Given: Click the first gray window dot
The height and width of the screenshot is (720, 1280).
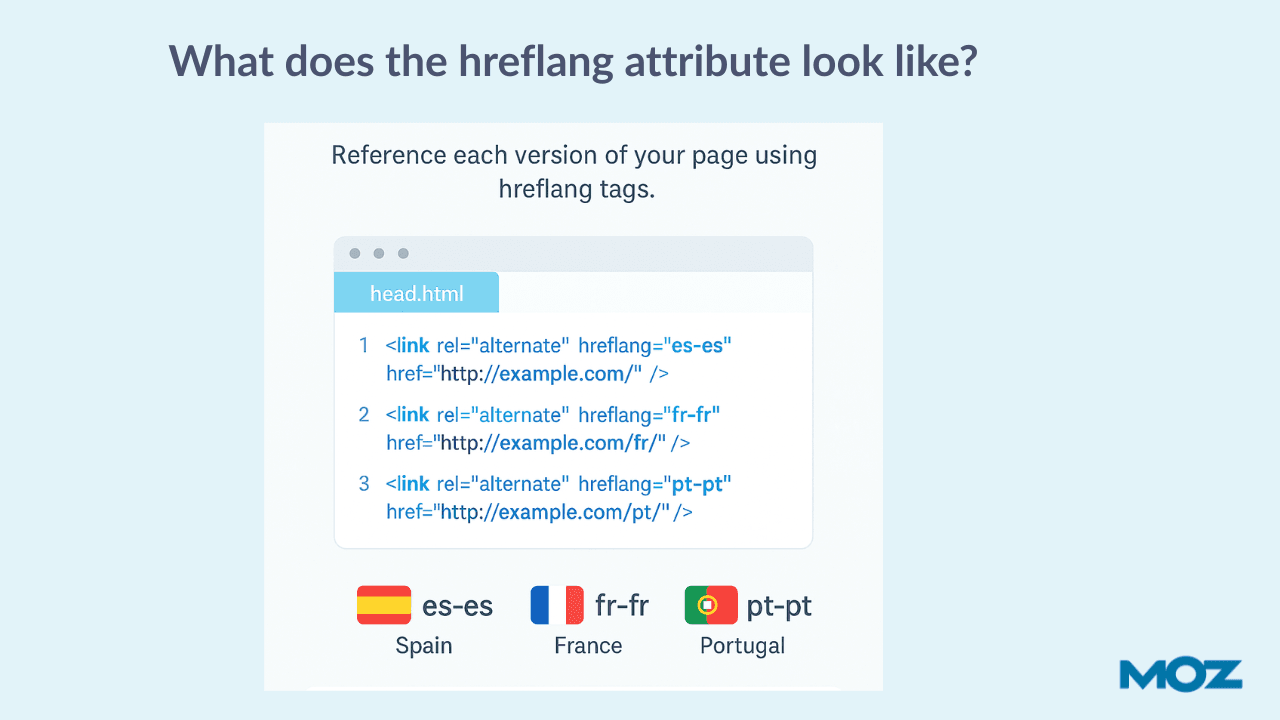Looking at the screenshot, I should point(355,254).
